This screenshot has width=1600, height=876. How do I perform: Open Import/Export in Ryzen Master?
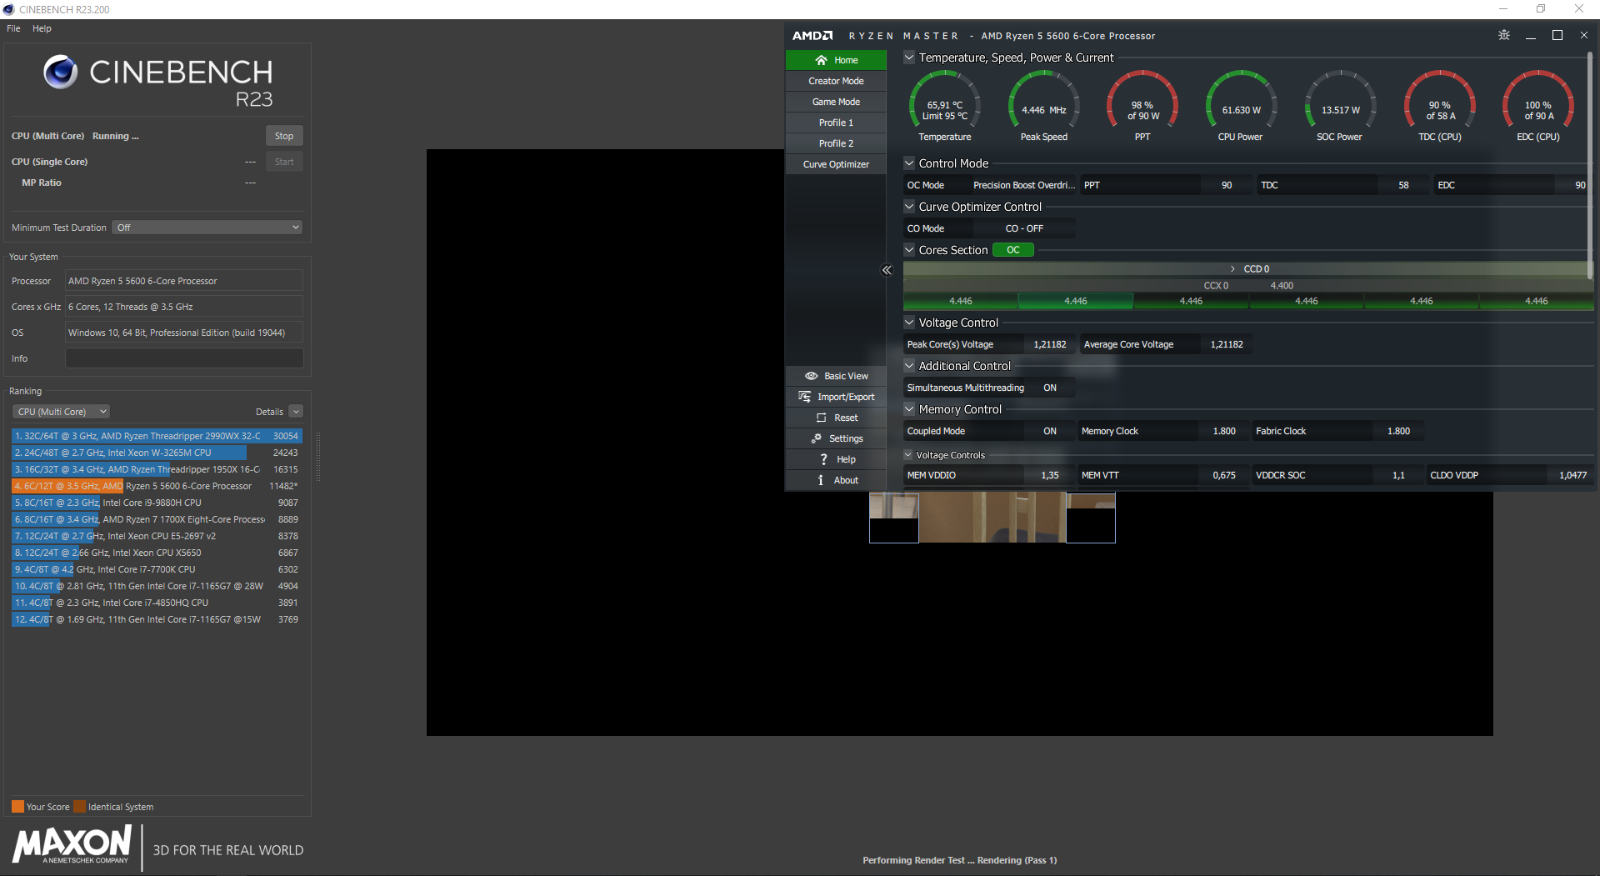836,397
